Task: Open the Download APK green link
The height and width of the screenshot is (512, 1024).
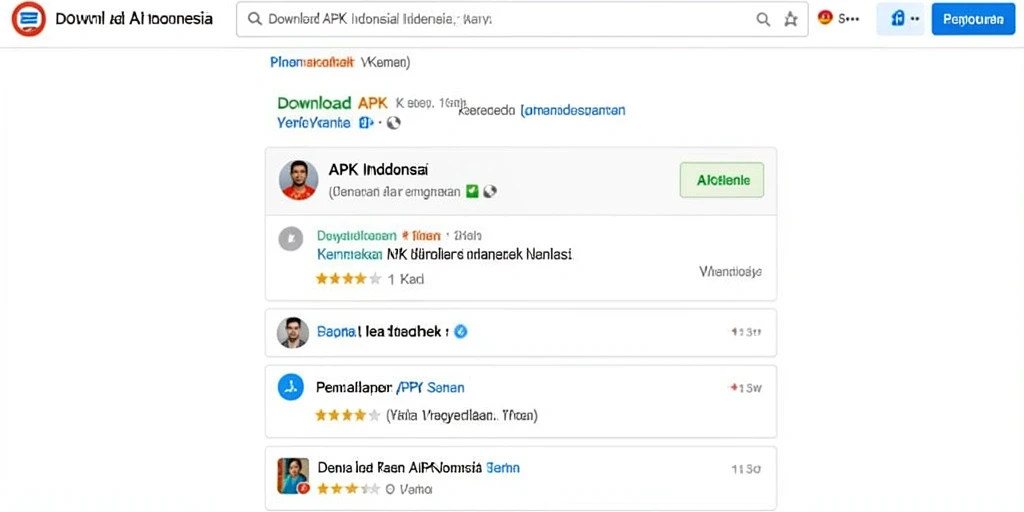Action: [x=332, y=103]
